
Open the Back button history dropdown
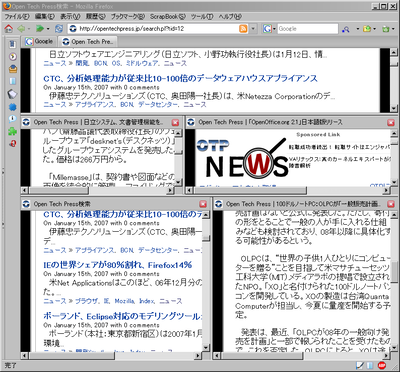pos(29,29)
